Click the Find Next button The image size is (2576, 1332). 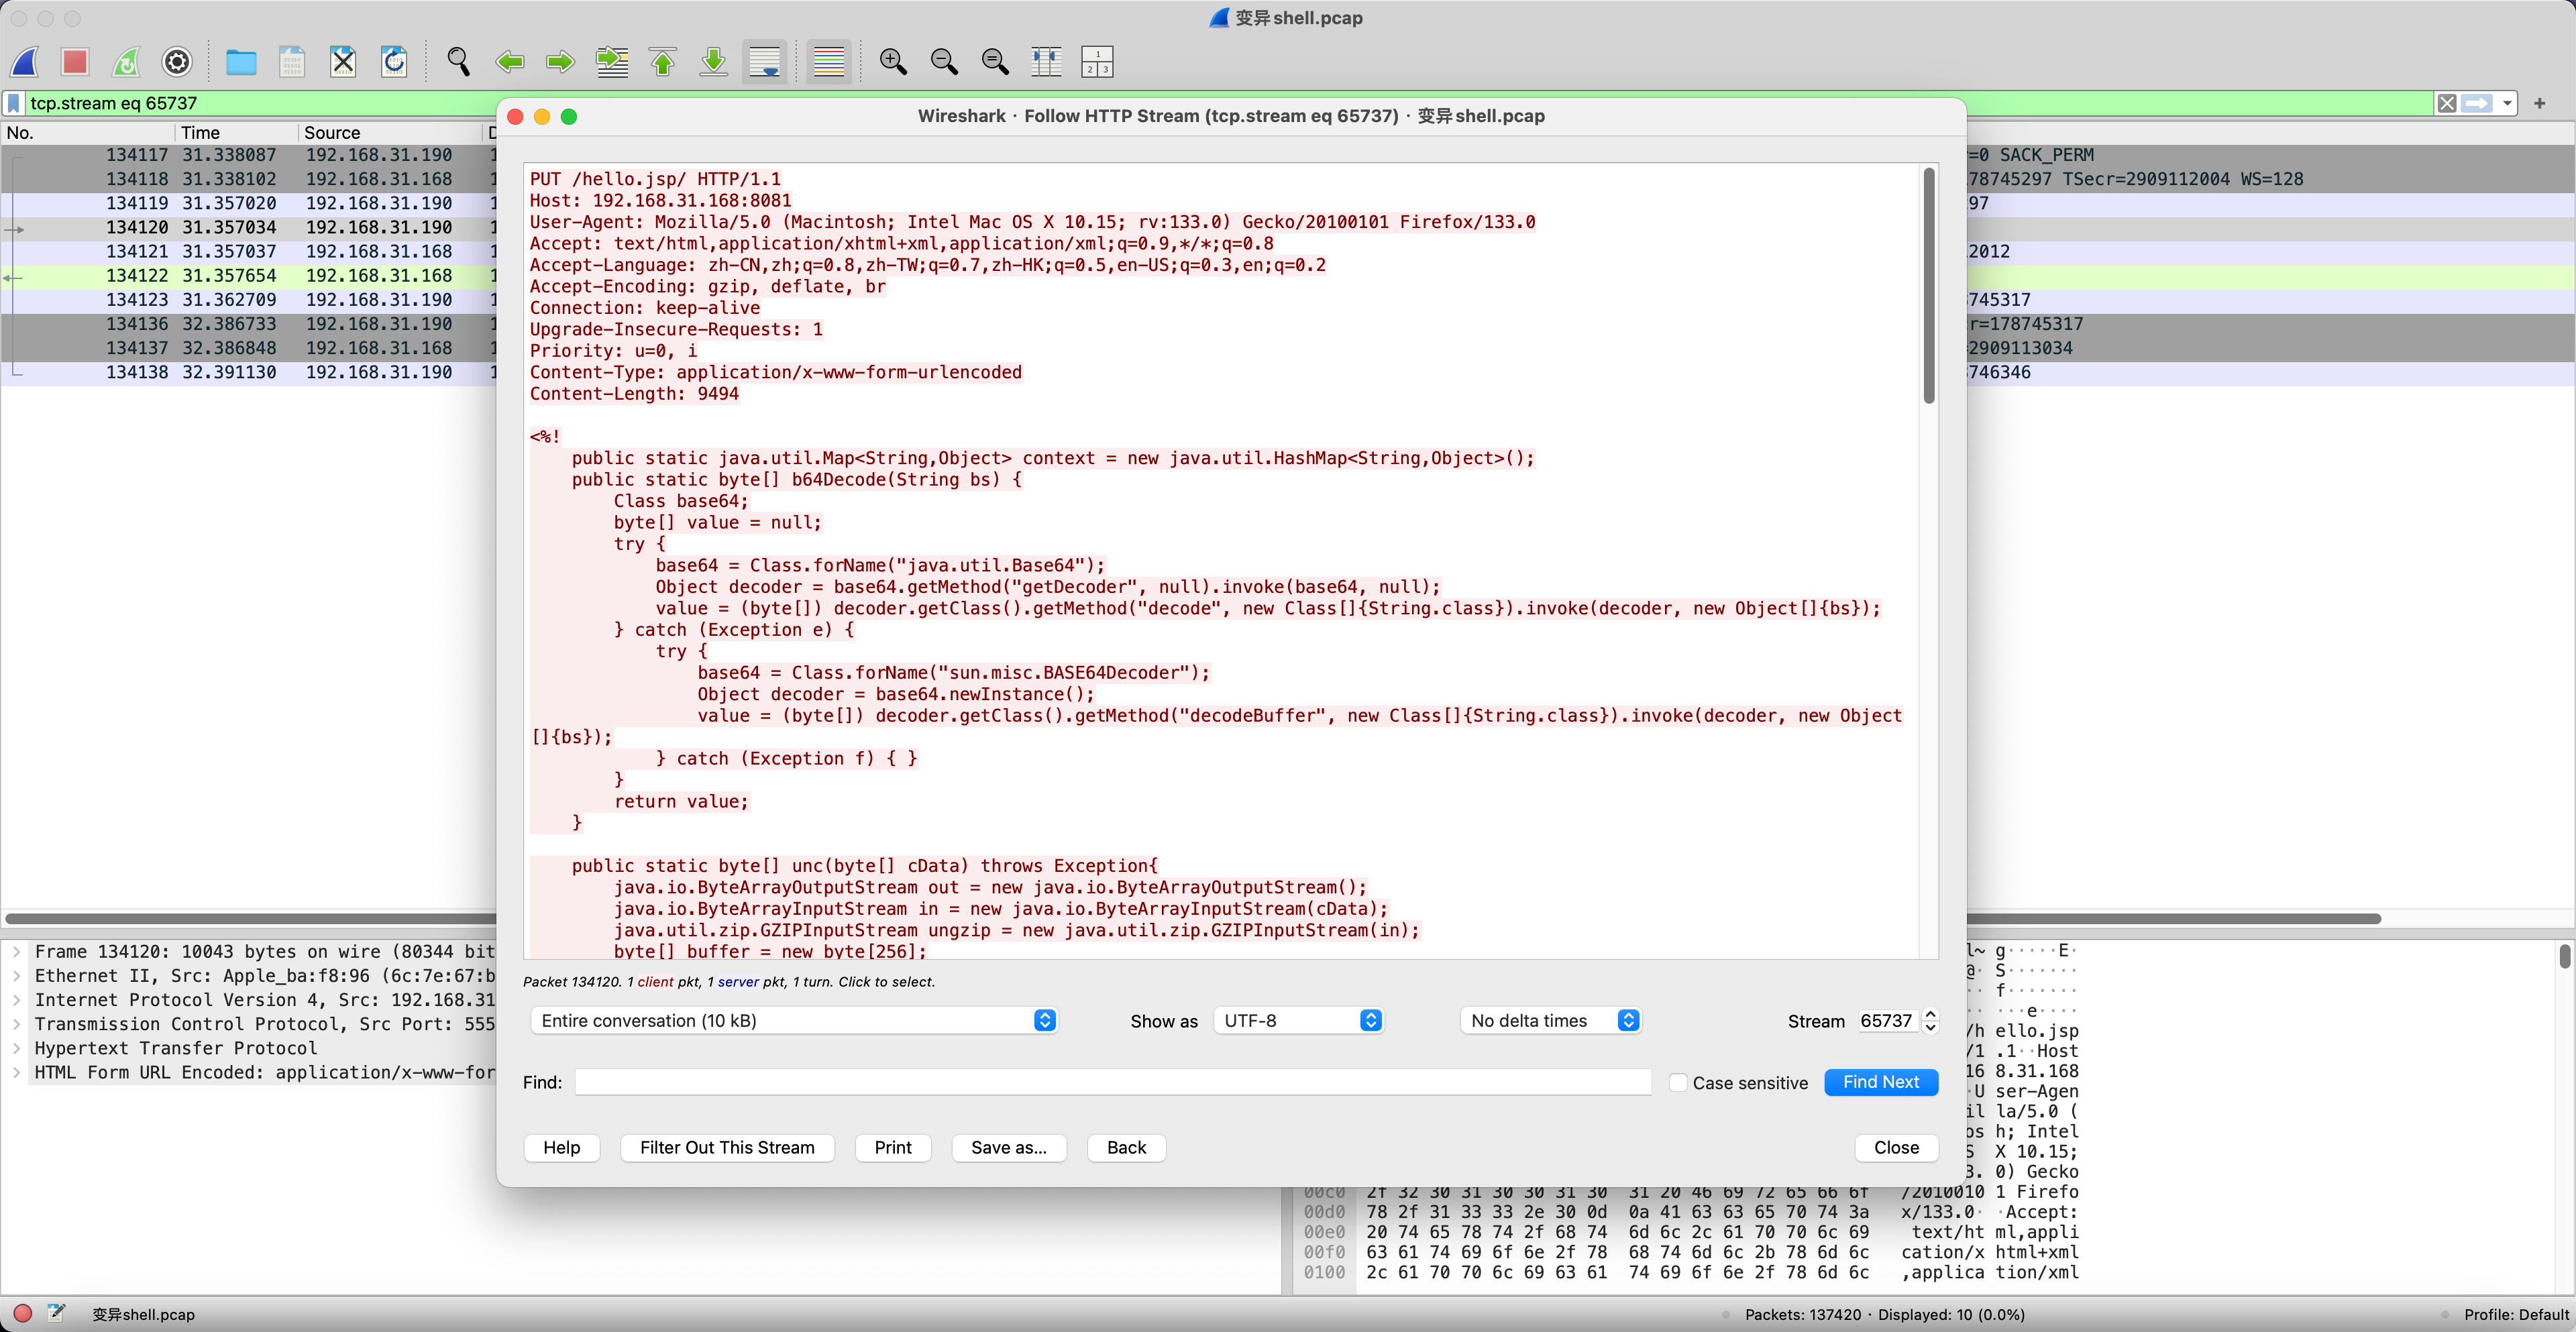pos(1881,1082)
